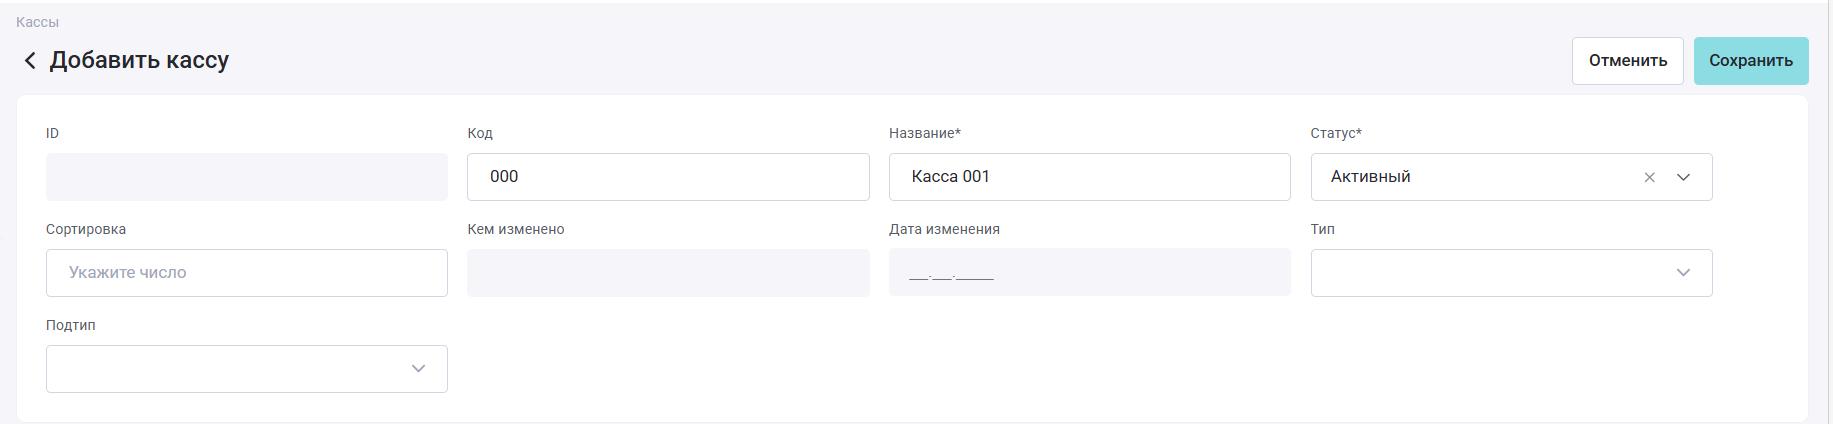Select the Дата изменения date field

tap(1089, 273)
